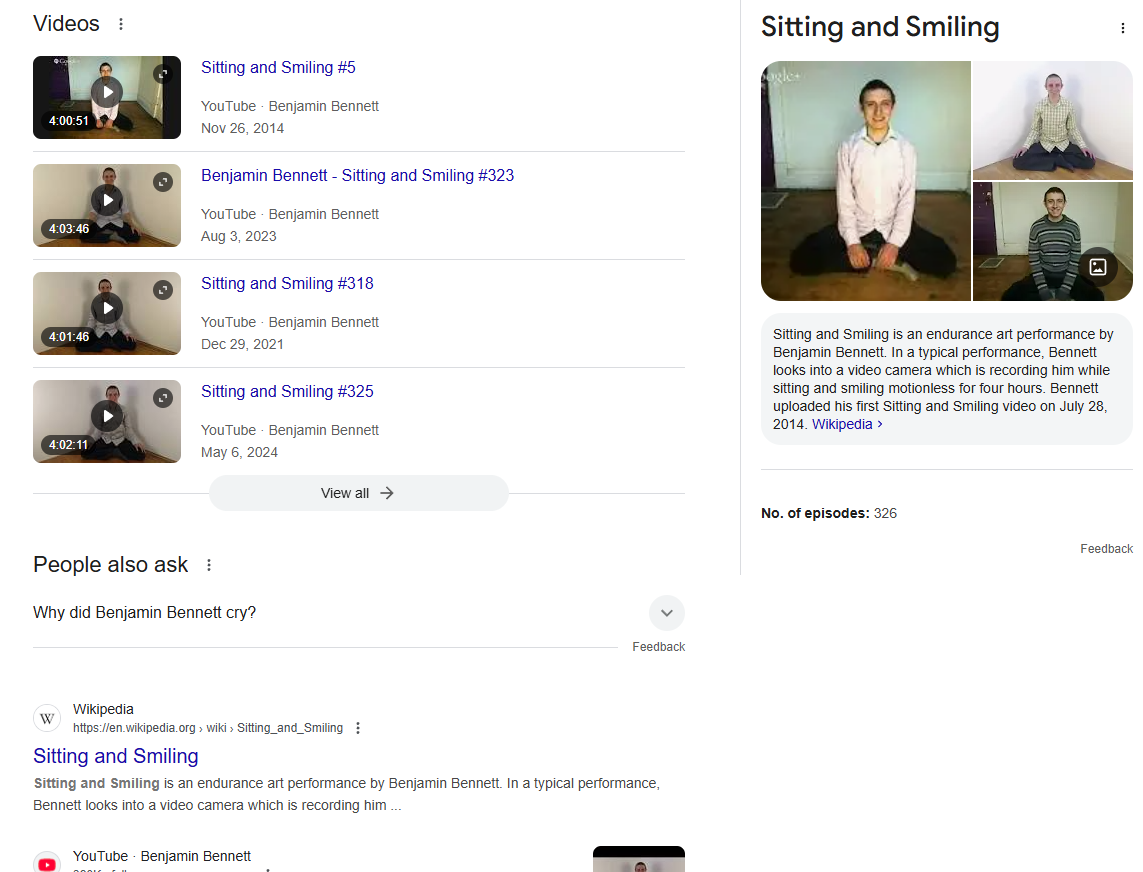Screen dimensions: 1143x872
Task: Play the Sitting and Smiling #318 video thumbnail
Action: tap(107, 313)
